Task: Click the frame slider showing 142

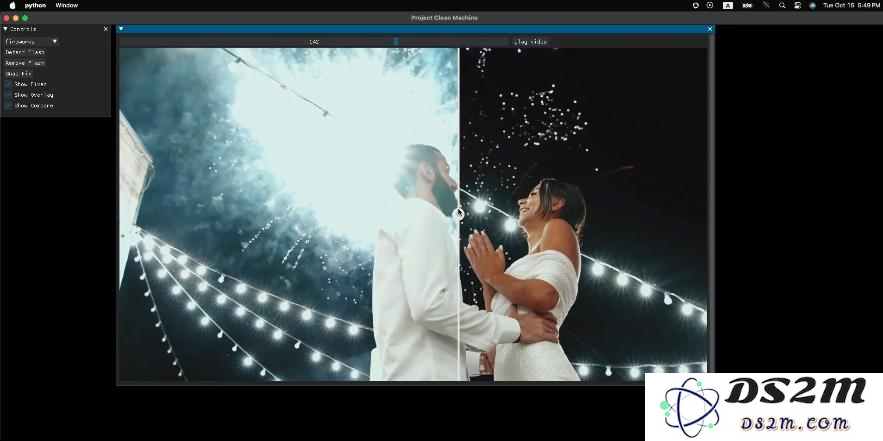Action: point(314,42)
